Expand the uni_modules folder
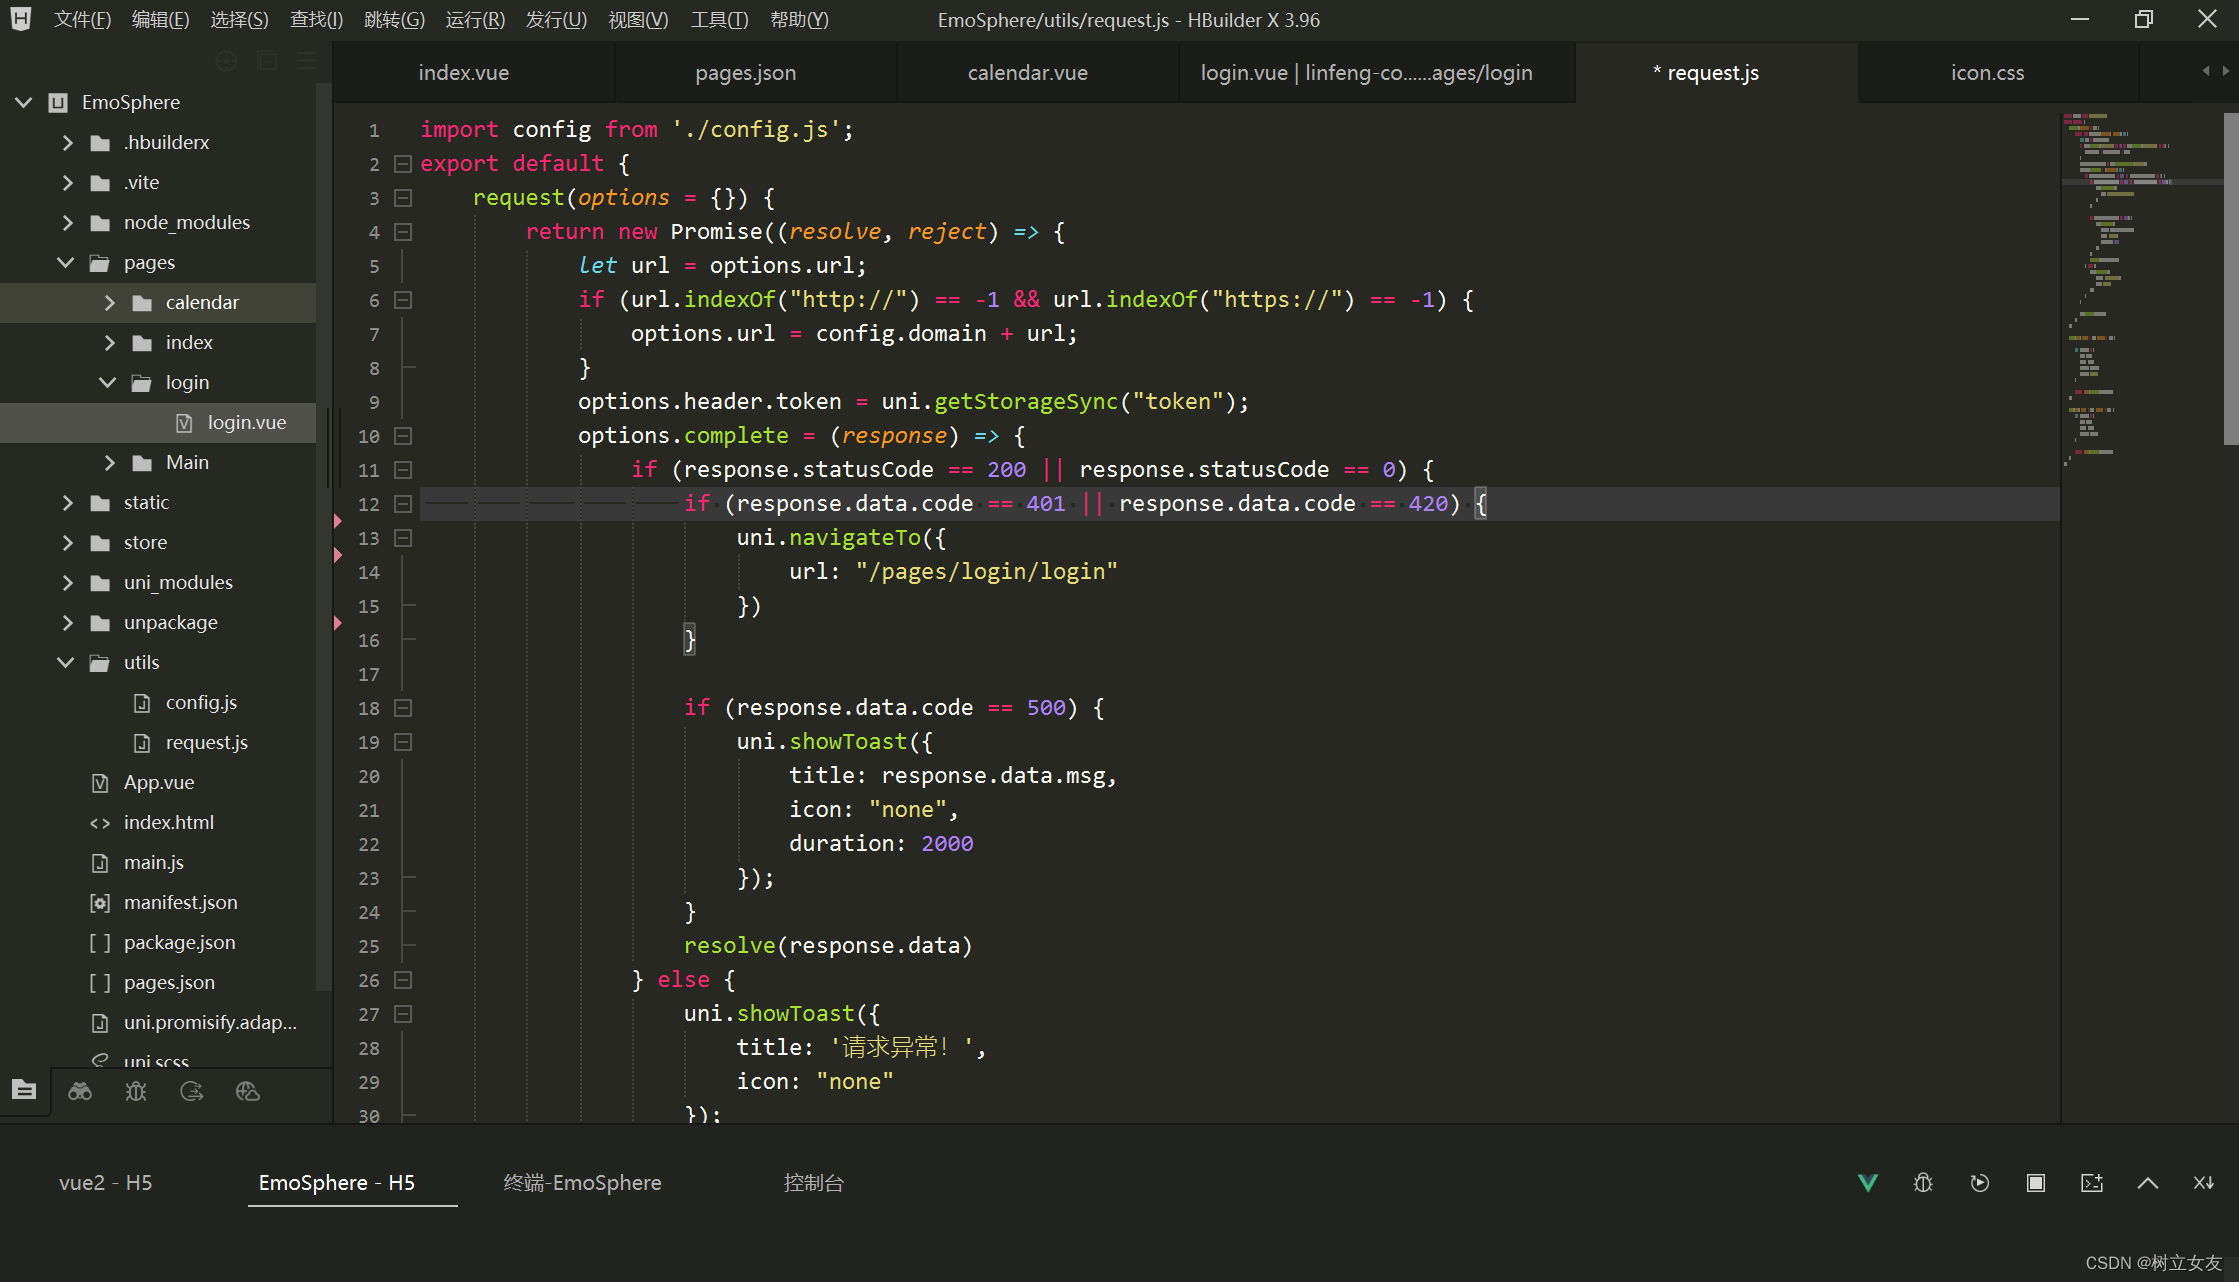 [67, 582]
